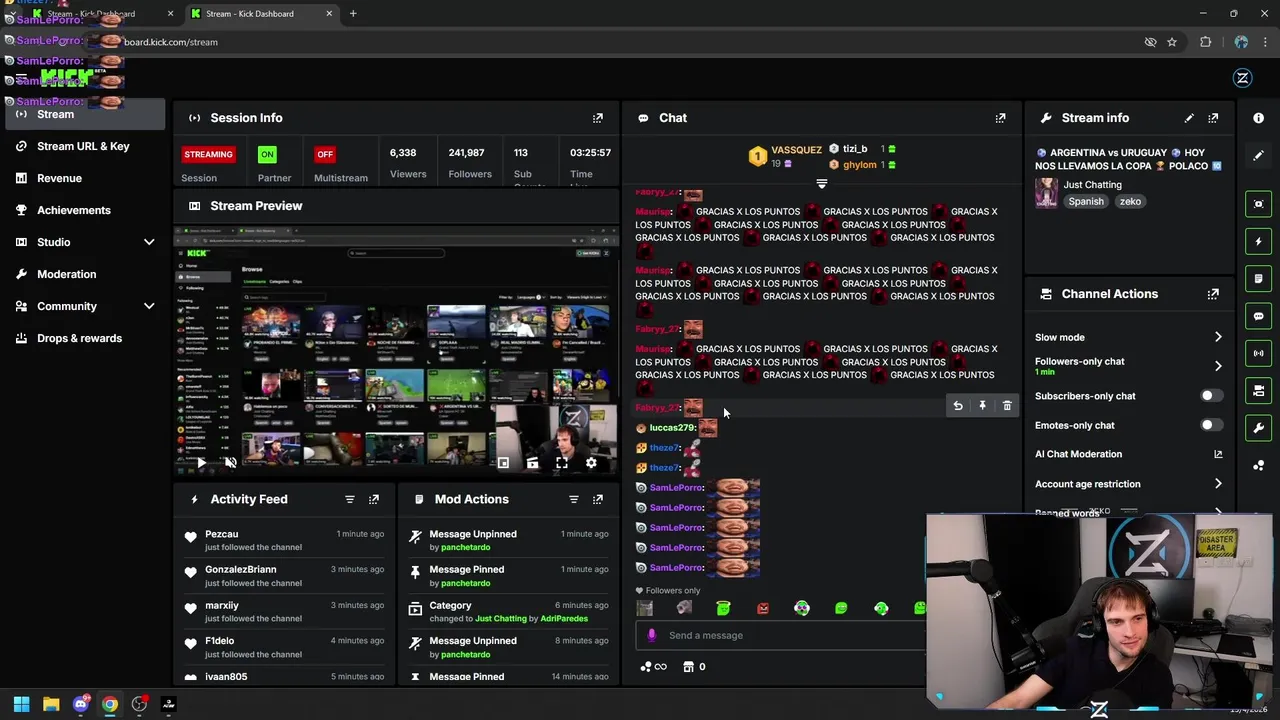Go to Revenue in sidebar

pyautogui.click(x=84, y=178)
